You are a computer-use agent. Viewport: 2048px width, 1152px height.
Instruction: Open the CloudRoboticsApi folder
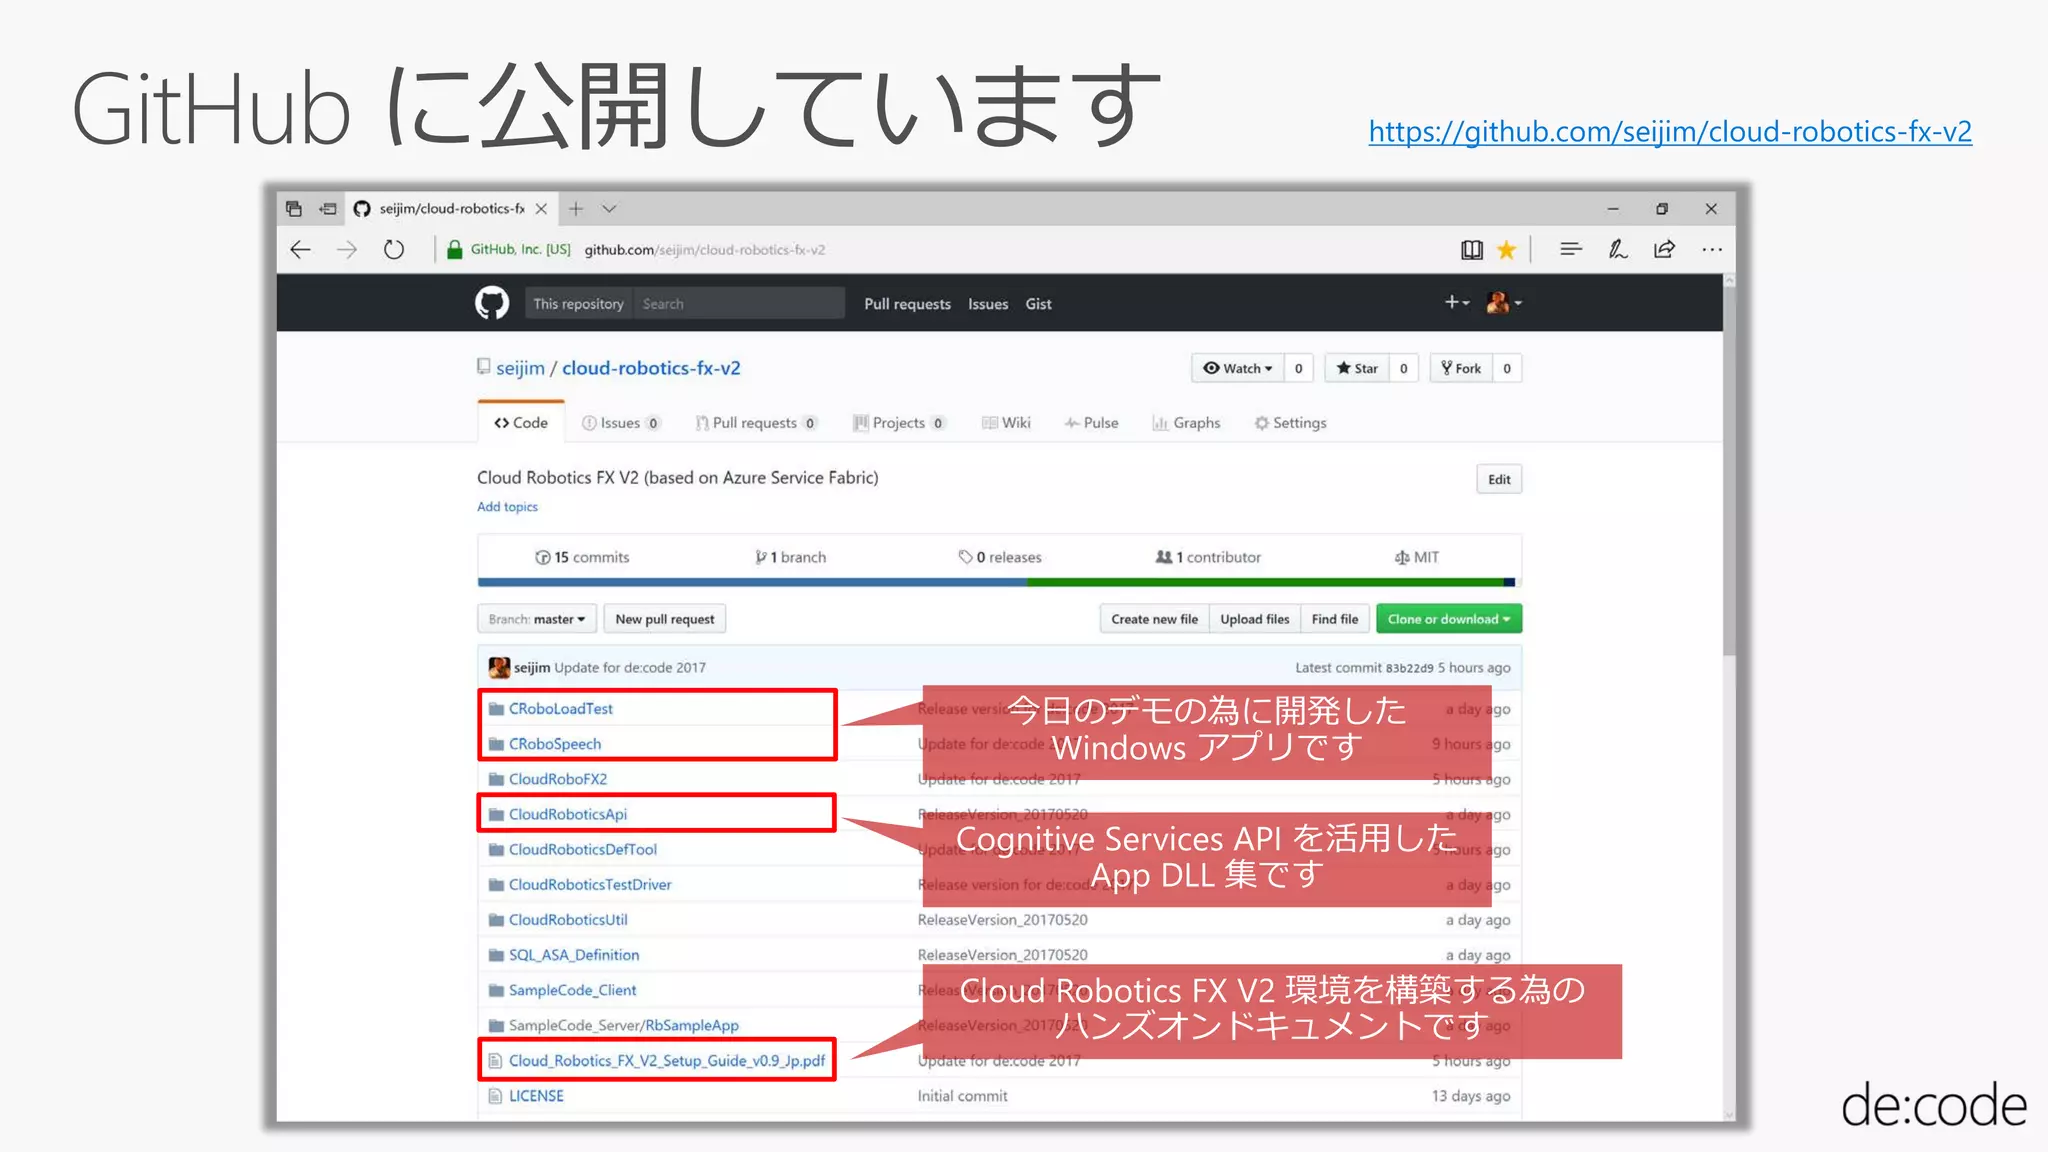coord(568,814)
